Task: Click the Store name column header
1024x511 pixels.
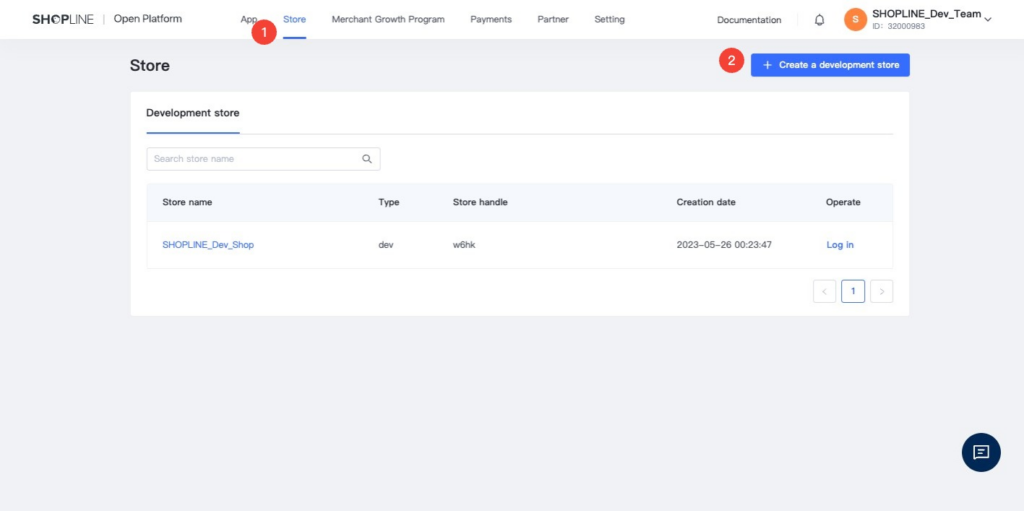Action: coord(187,203)
